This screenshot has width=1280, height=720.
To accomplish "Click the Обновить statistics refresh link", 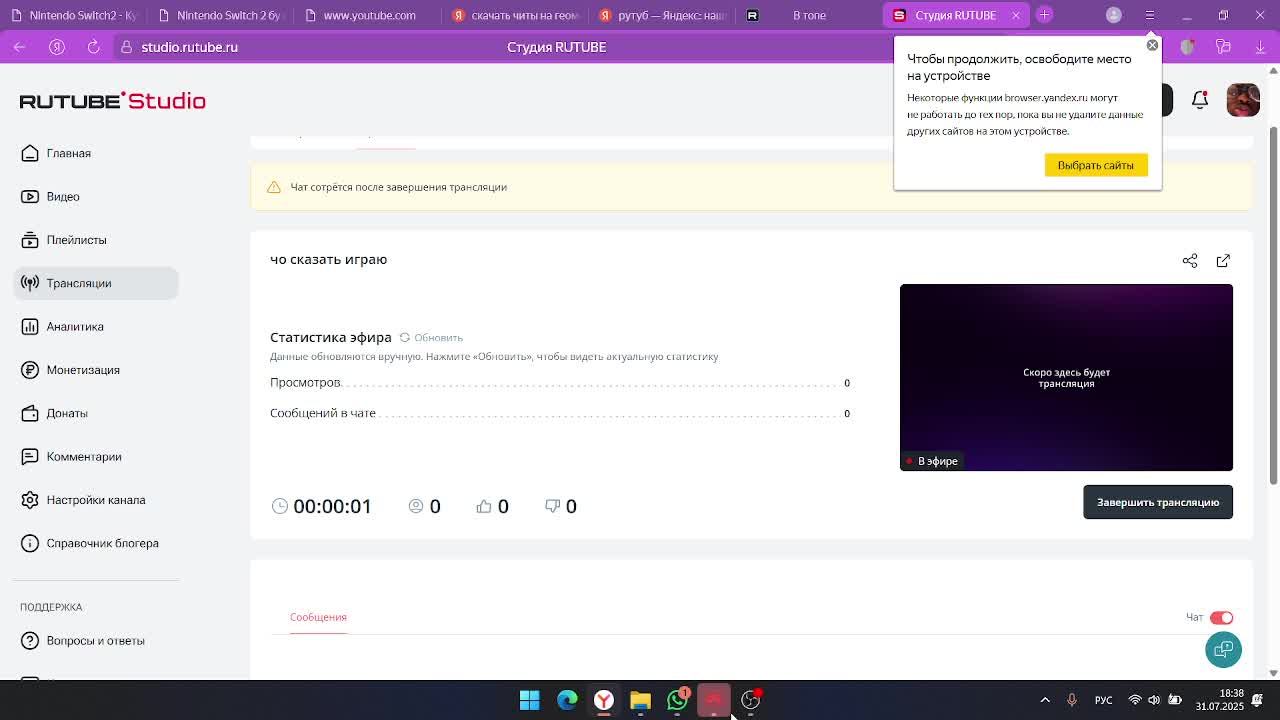I will click(431, 337).
